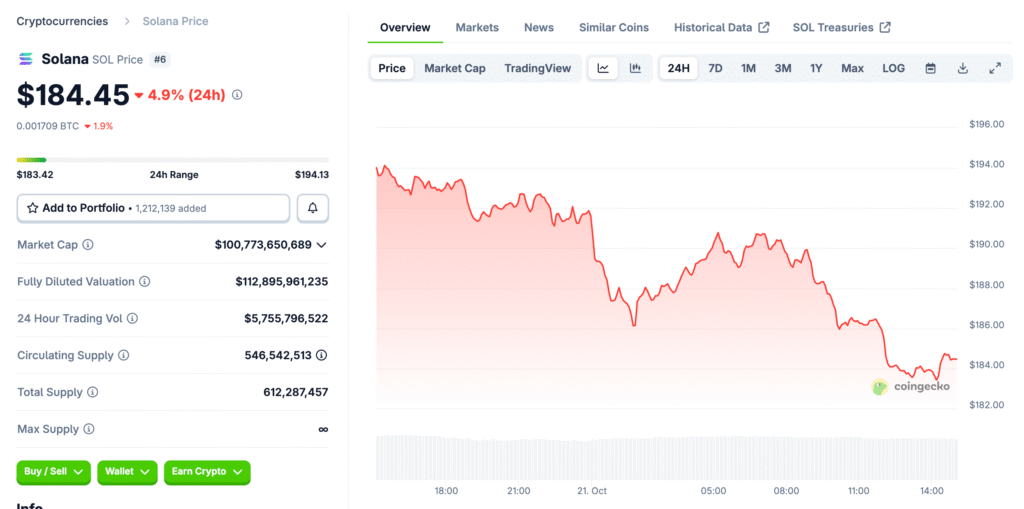Select the 7D time range

click(715, 68)
